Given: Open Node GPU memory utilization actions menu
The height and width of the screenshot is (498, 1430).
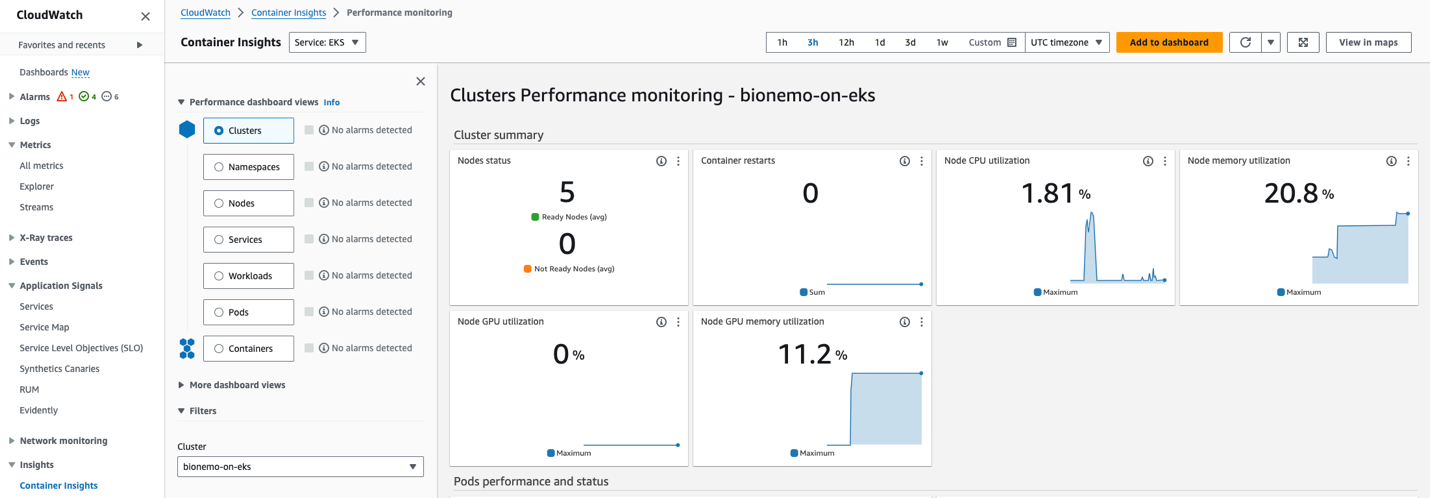Looking at the screenshot, I should pyautogui.click(x=922, y=322).
